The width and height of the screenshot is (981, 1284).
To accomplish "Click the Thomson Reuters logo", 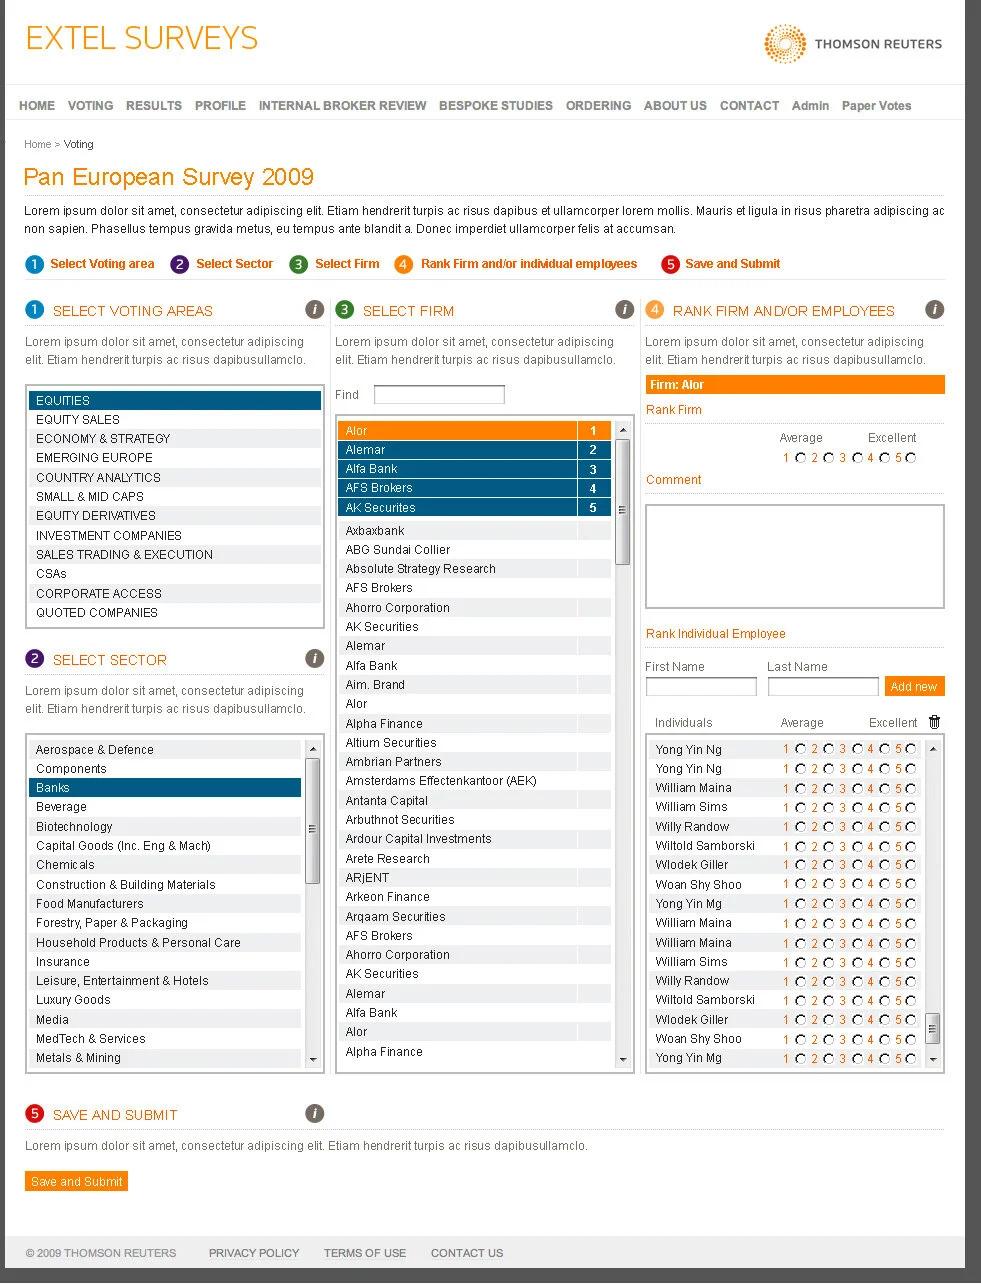I will (x=852, y=43).
